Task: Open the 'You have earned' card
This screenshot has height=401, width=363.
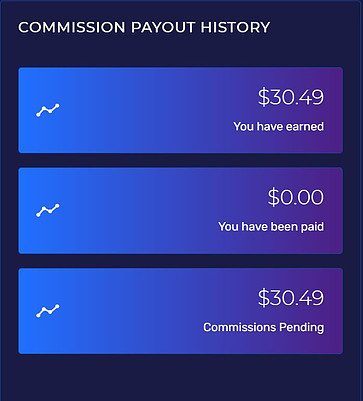Action: click(x=180, y=110)
